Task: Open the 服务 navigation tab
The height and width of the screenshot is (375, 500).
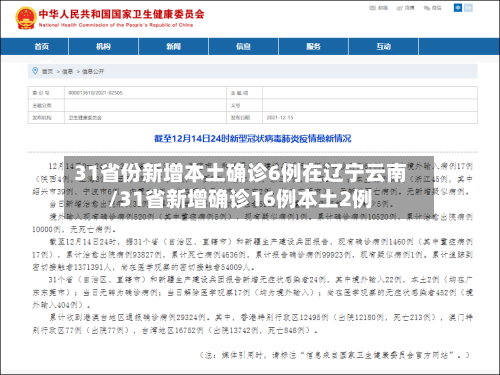Action: [x=313, y=47]
